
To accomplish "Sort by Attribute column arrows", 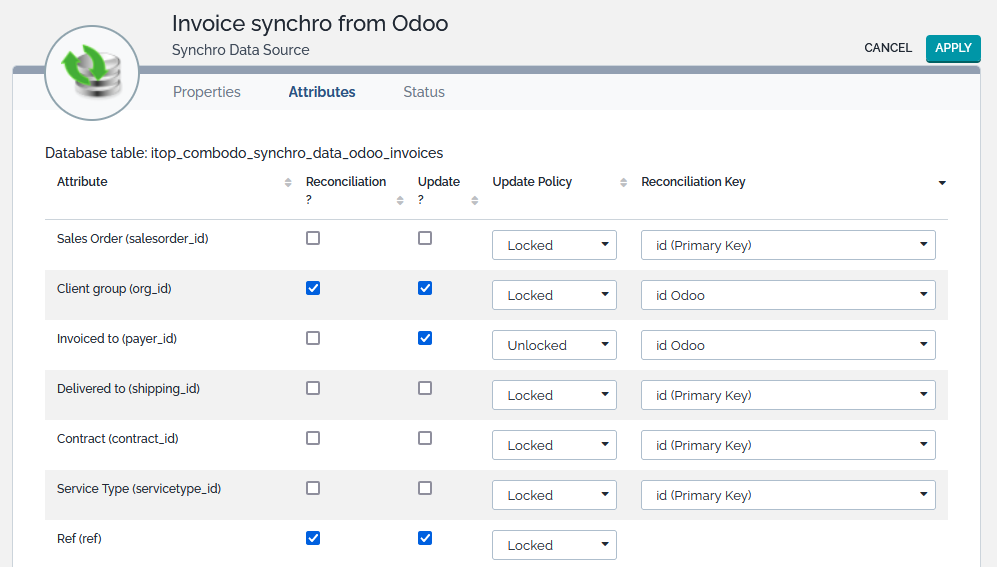I will click(x=287, y=183).
